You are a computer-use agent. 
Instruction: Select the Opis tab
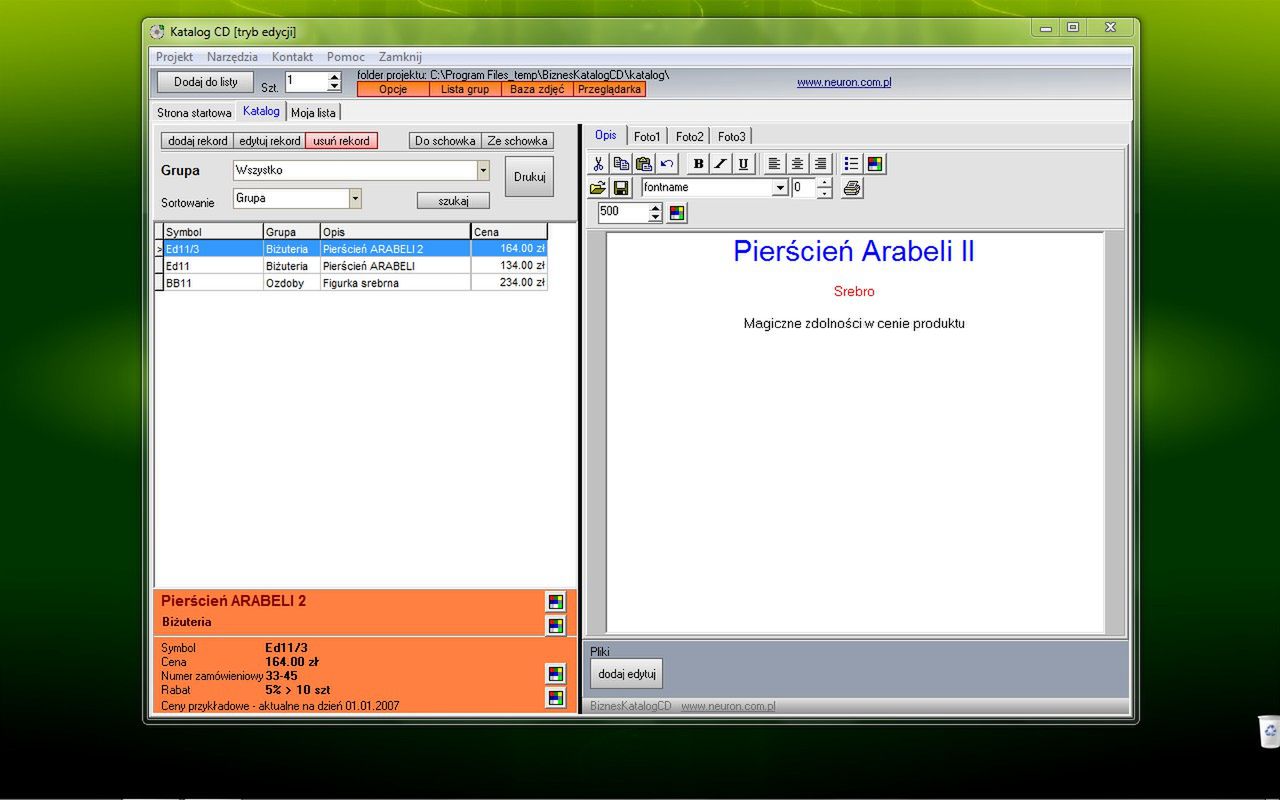click(x=606, y=135)
